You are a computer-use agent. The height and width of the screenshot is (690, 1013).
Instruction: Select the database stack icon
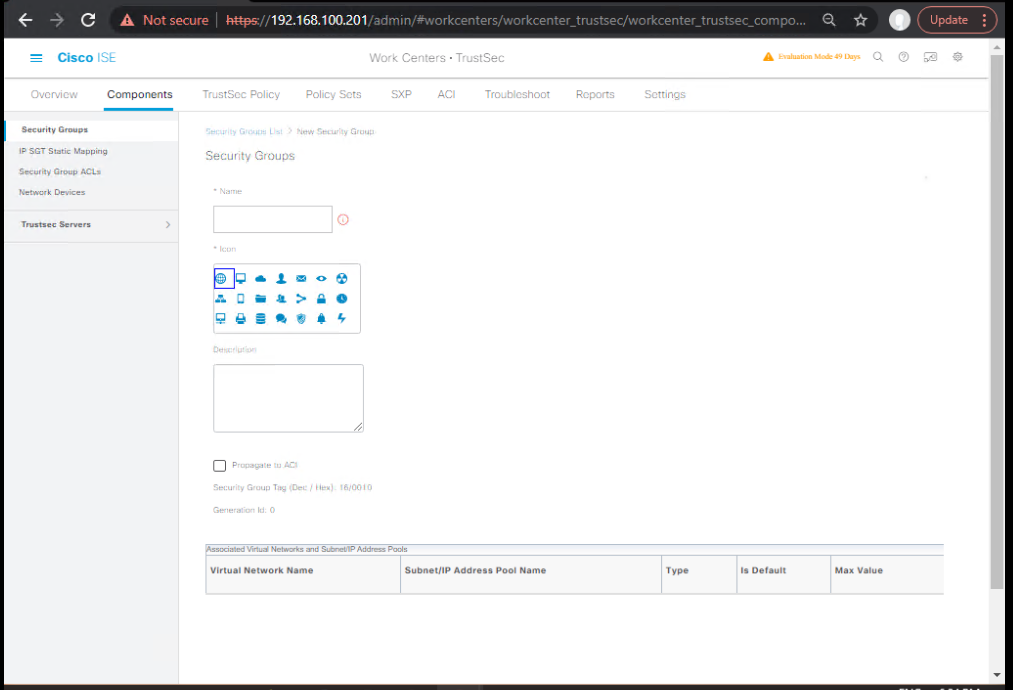pyautogui.click(x=261, y=319)
